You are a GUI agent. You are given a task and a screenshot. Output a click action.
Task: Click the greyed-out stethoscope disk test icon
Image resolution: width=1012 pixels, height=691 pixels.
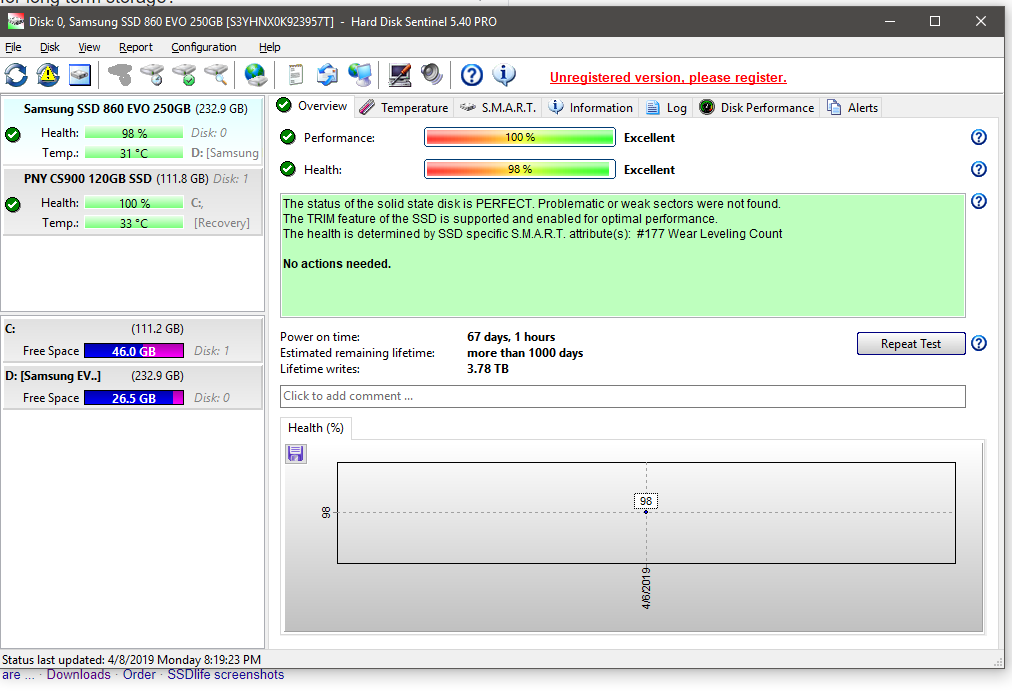click(x=120, y=75)
